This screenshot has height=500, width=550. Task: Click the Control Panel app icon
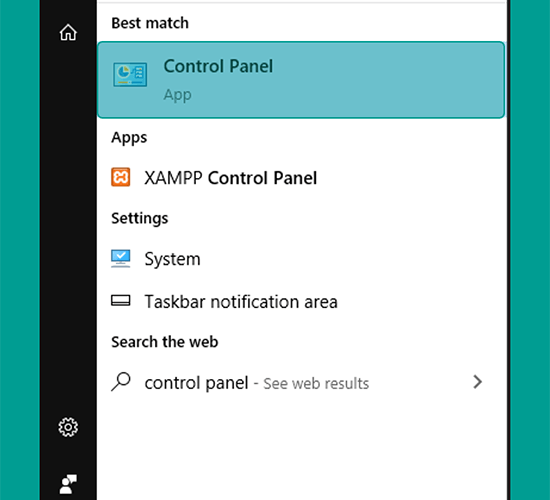tap(130, 74)
